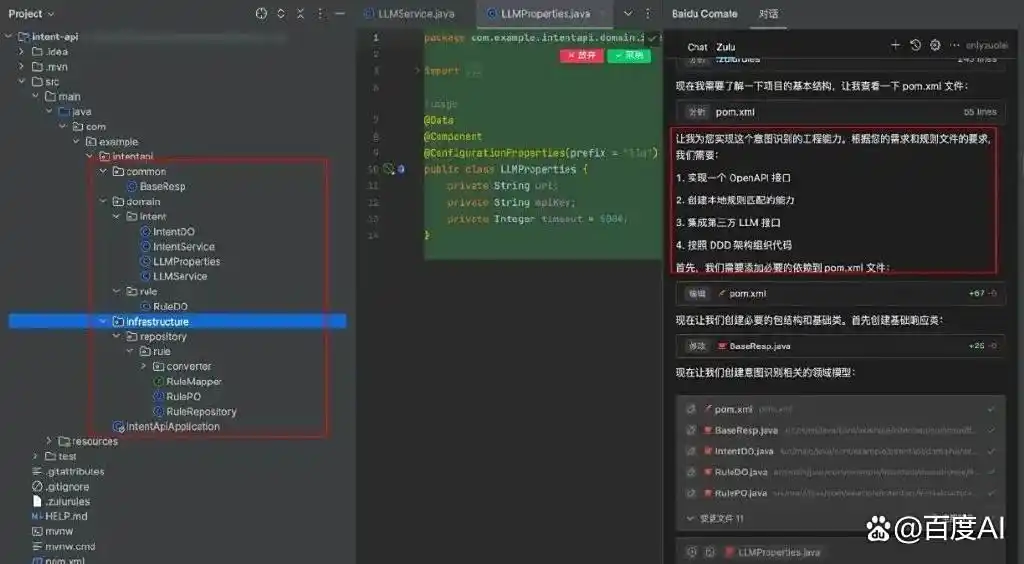Click the edit icon beside IntentDO.java in list
Image resolution: width=1024 pixels, height=564 pixels.
(x=691, y=451)
